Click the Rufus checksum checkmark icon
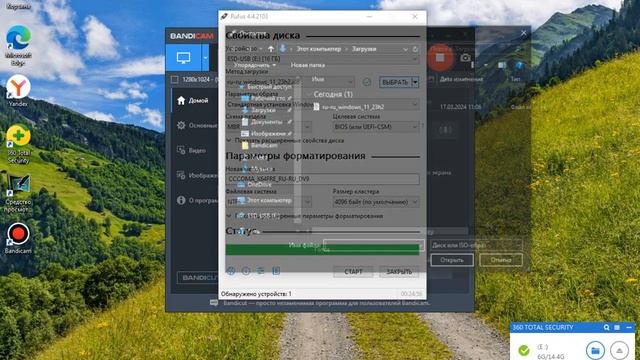Screen dimensions: 640x360 click(367, 82)
